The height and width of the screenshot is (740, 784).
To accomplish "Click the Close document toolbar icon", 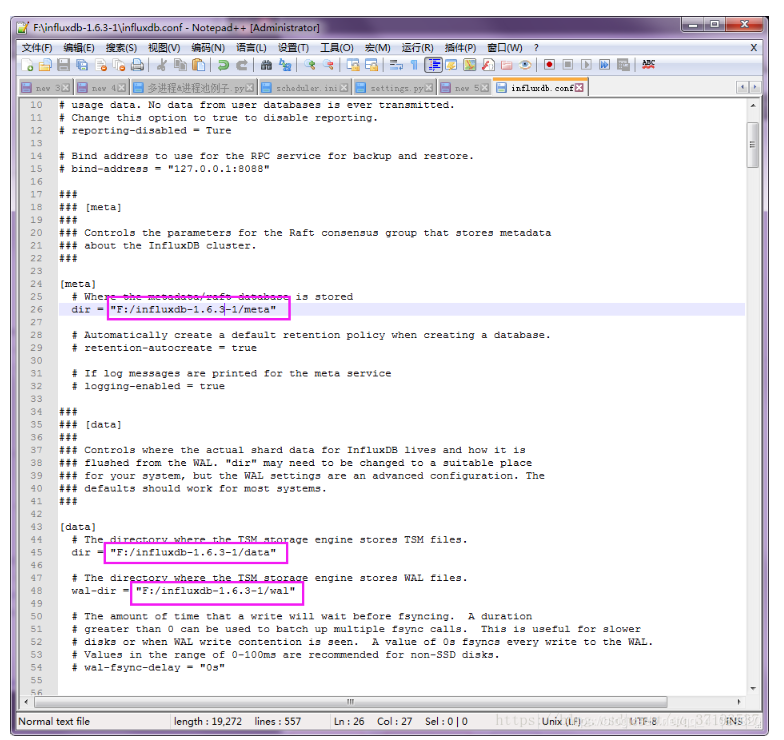I will pyautogui.click(x=100, y=65).
